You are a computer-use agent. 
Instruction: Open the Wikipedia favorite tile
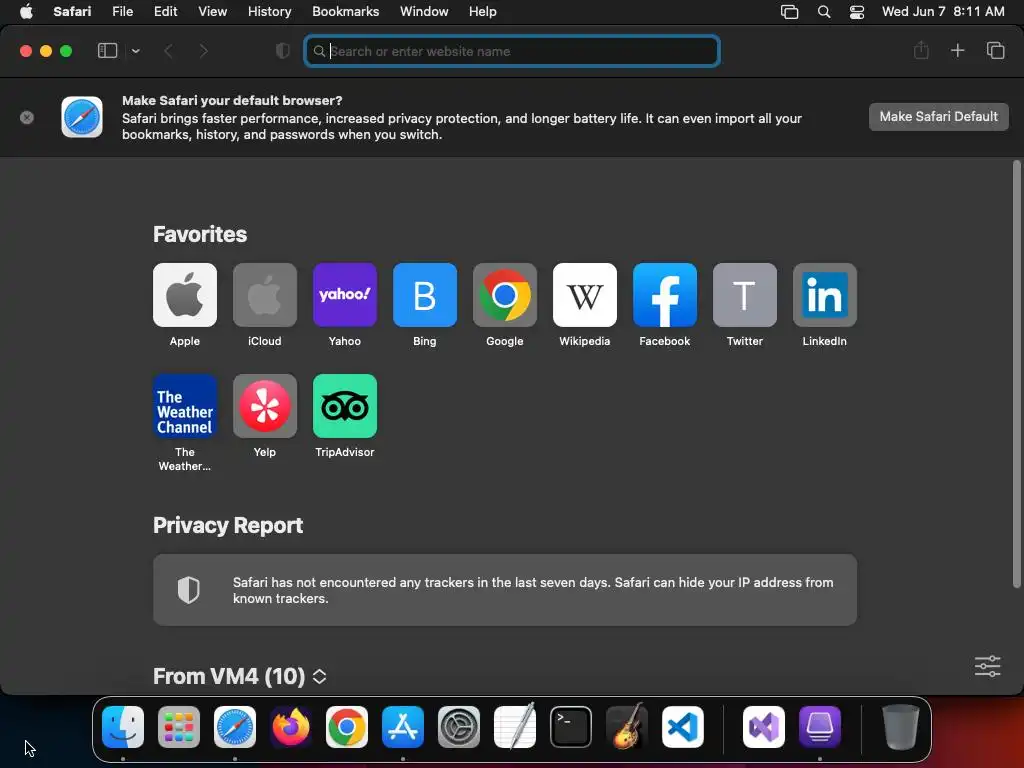click(584, 295)
